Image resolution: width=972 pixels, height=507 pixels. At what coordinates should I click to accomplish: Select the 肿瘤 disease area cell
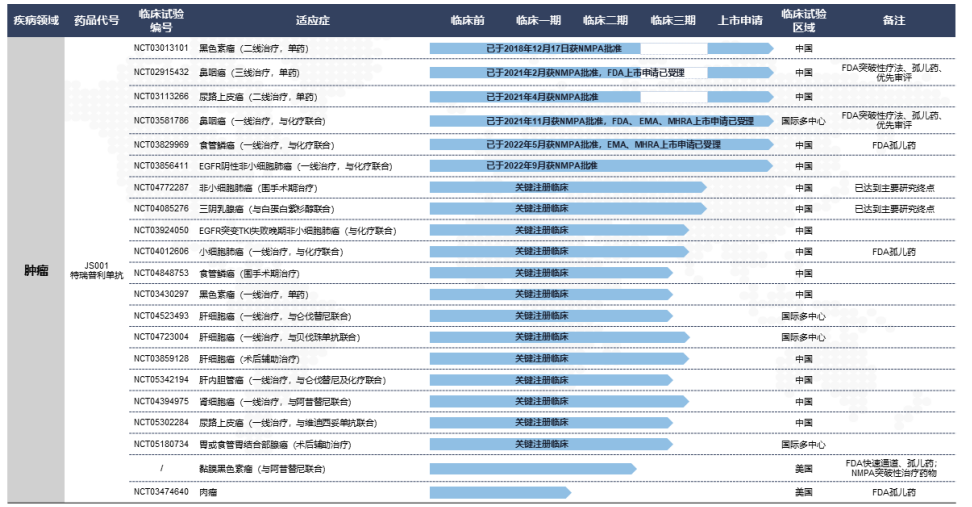(35, 271)
